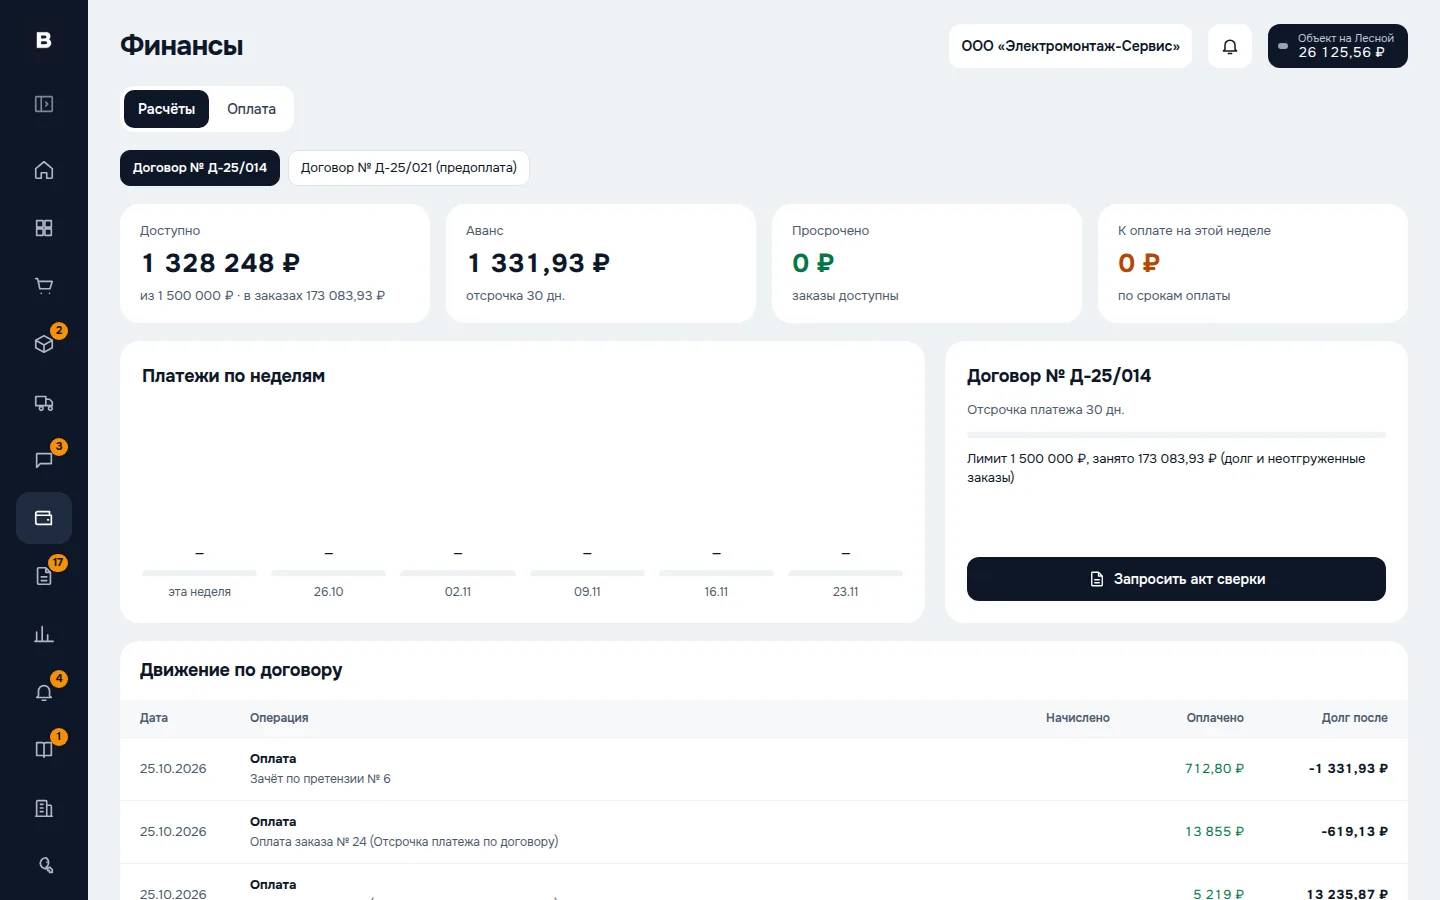Screen dimensions: 1440x900
Task: Click the эта неделя bar in chart
Action: click(x=199, y=573)
